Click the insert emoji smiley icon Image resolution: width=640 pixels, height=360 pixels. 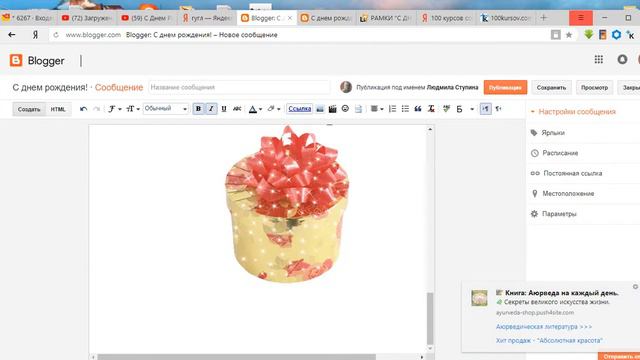pyautogui.click(x=345, y=109)
